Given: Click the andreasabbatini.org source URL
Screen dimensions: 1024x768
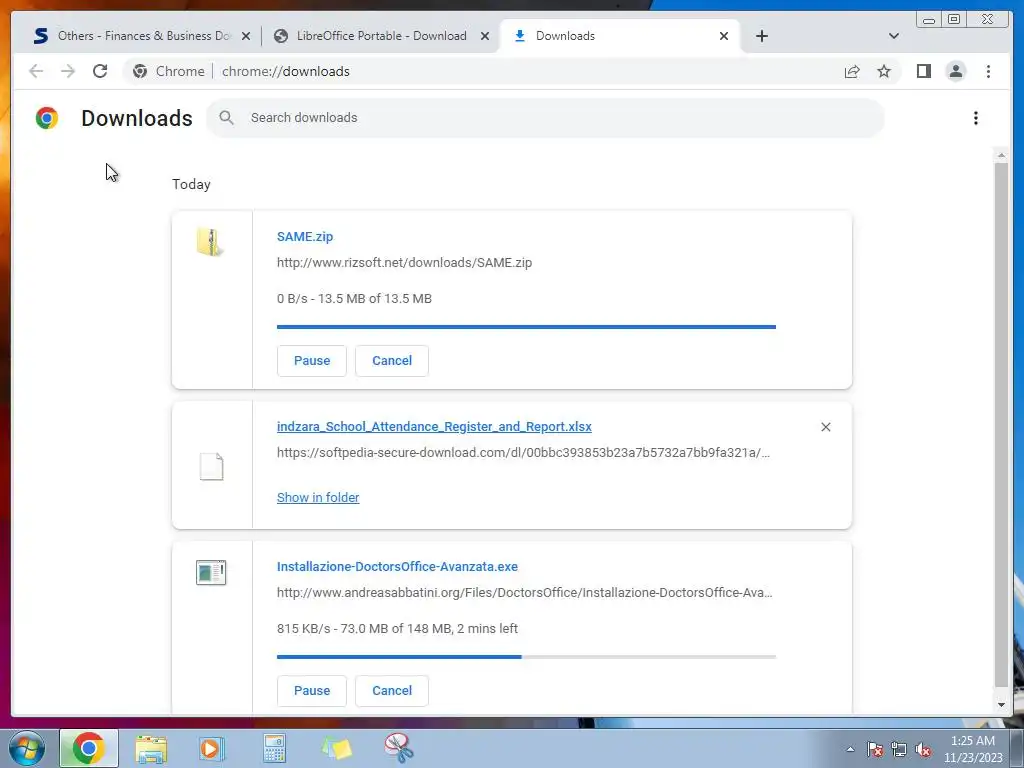Looking at the screenshot, I should (x=524, y=592).
